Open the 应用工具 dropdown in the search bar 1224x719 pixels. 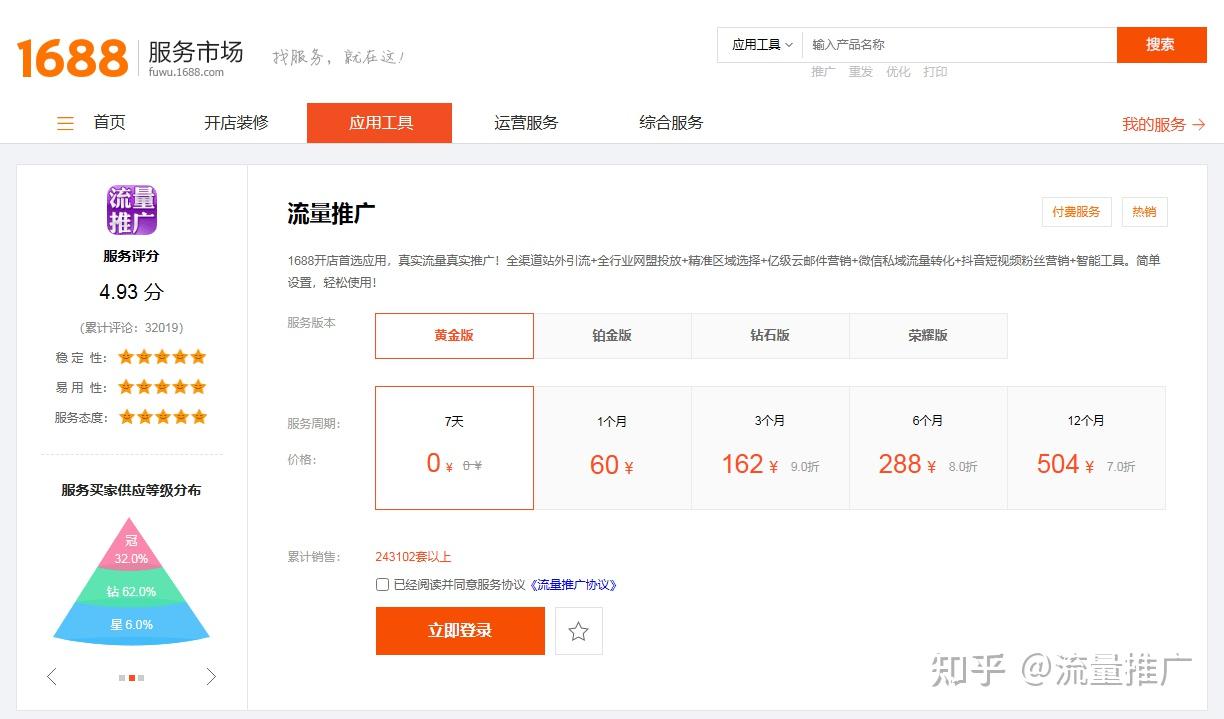pos(758,44)
